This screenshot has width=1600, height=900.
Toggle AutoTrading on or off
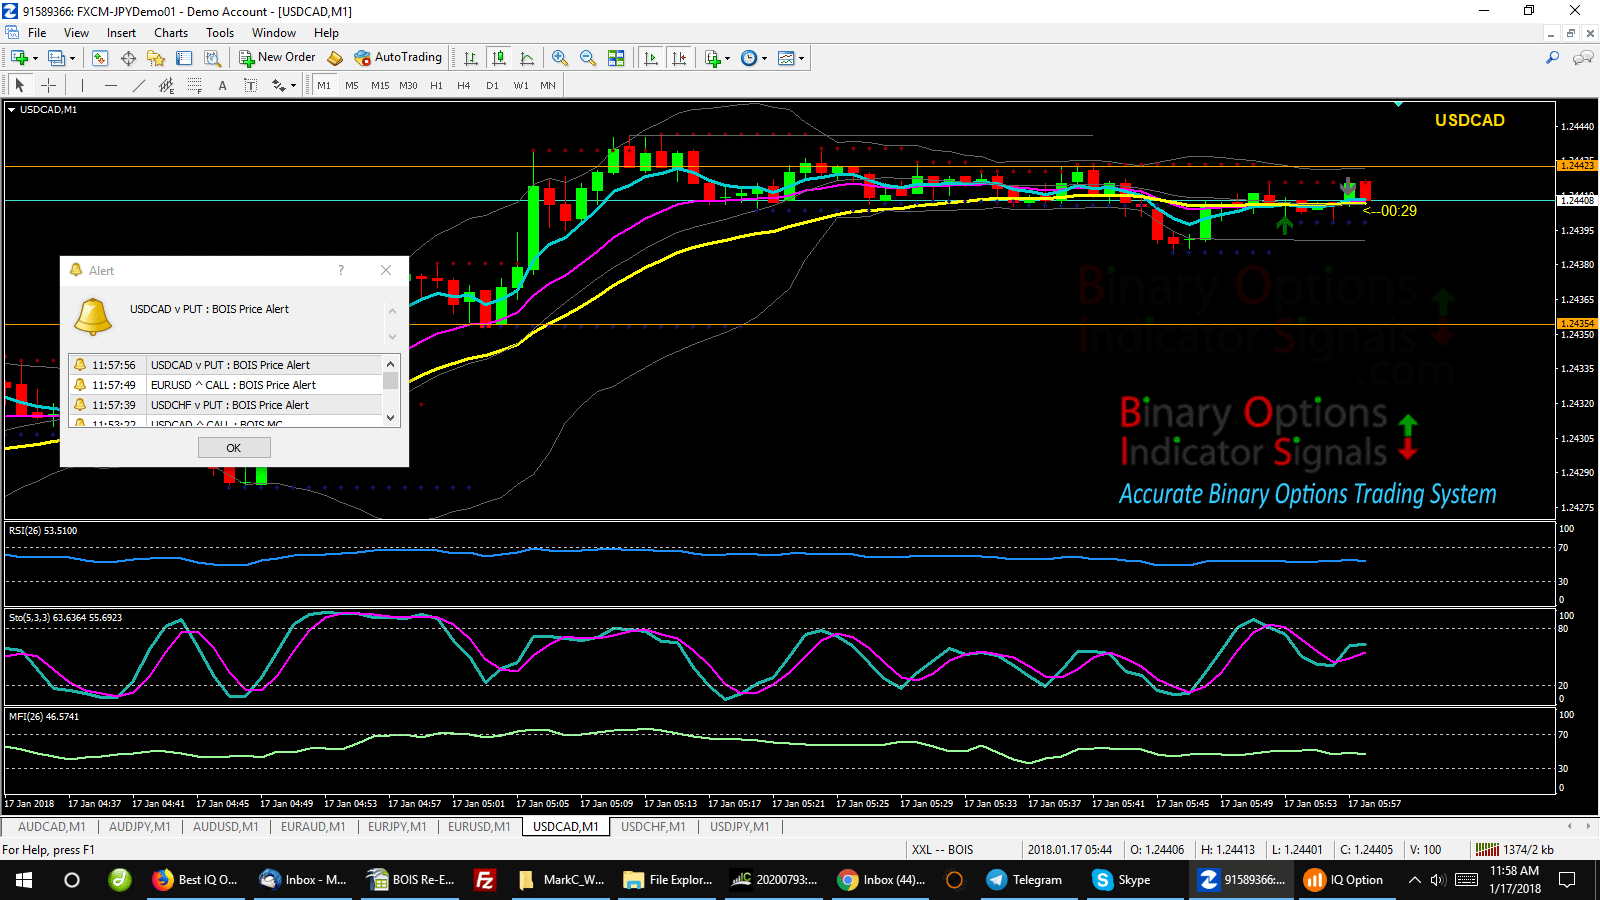(398, 57)
